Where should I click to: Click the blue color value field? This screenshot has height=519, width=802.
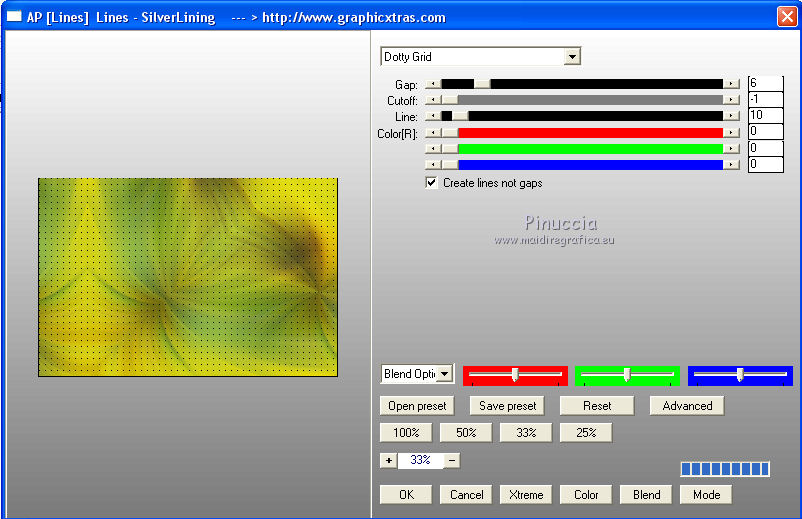click(765, 165)
